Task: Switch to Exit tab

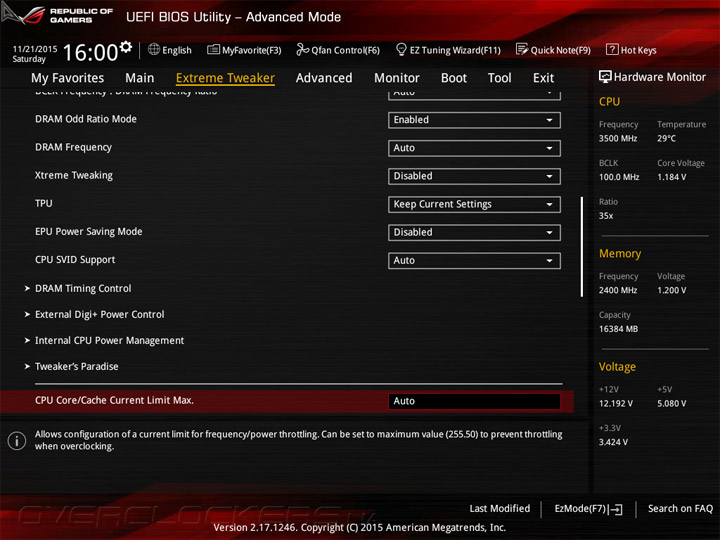Action: click(x=543, y=78)
